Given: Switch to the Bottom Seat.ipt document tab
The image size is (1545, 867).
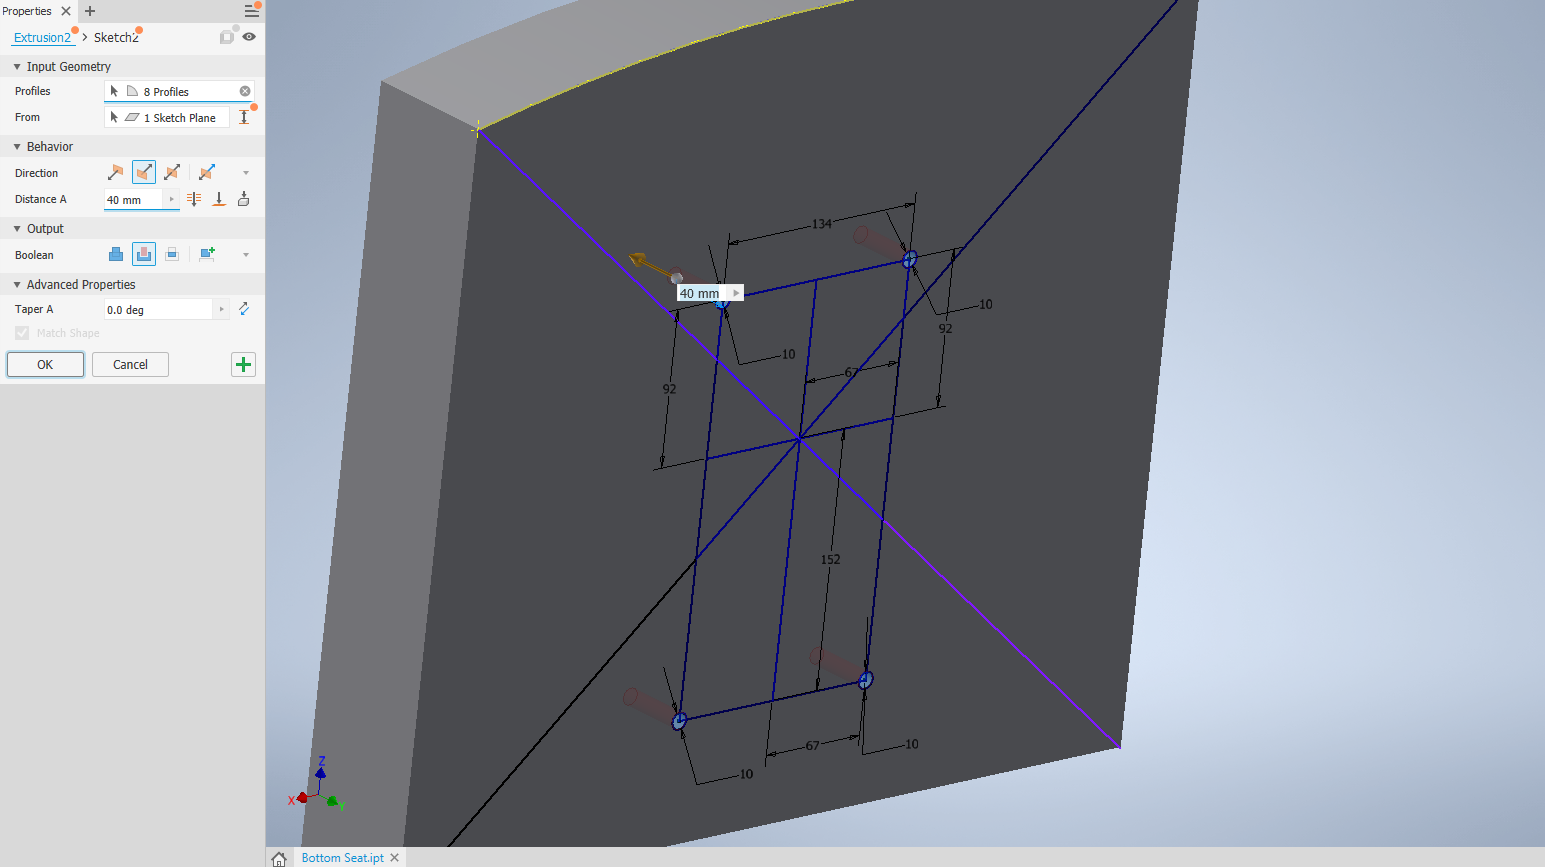Looking at the screenshot, I should [344, 857].
